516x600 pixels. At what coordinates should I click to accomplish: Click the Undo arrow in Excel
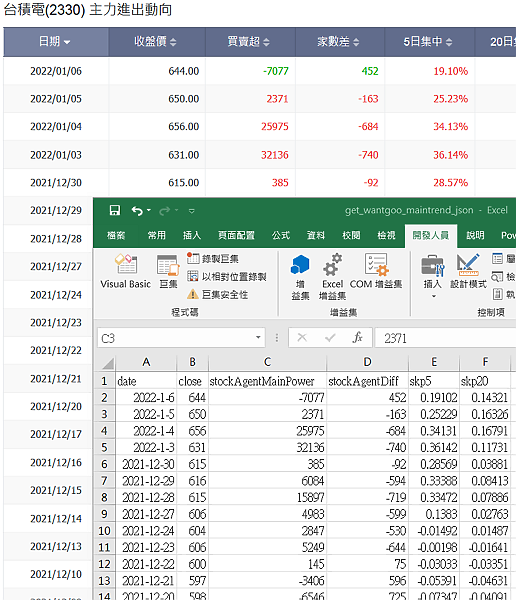pos(137,210)
